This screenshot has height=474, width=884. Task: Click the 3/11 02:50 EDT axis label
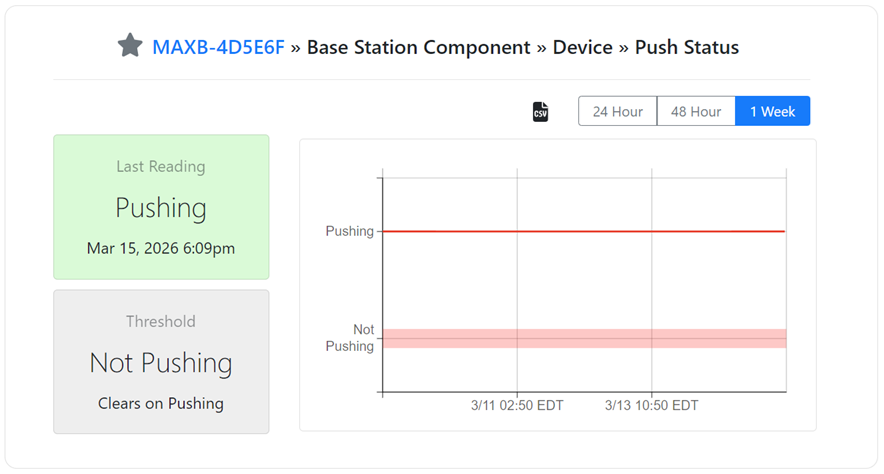[517, 406]
